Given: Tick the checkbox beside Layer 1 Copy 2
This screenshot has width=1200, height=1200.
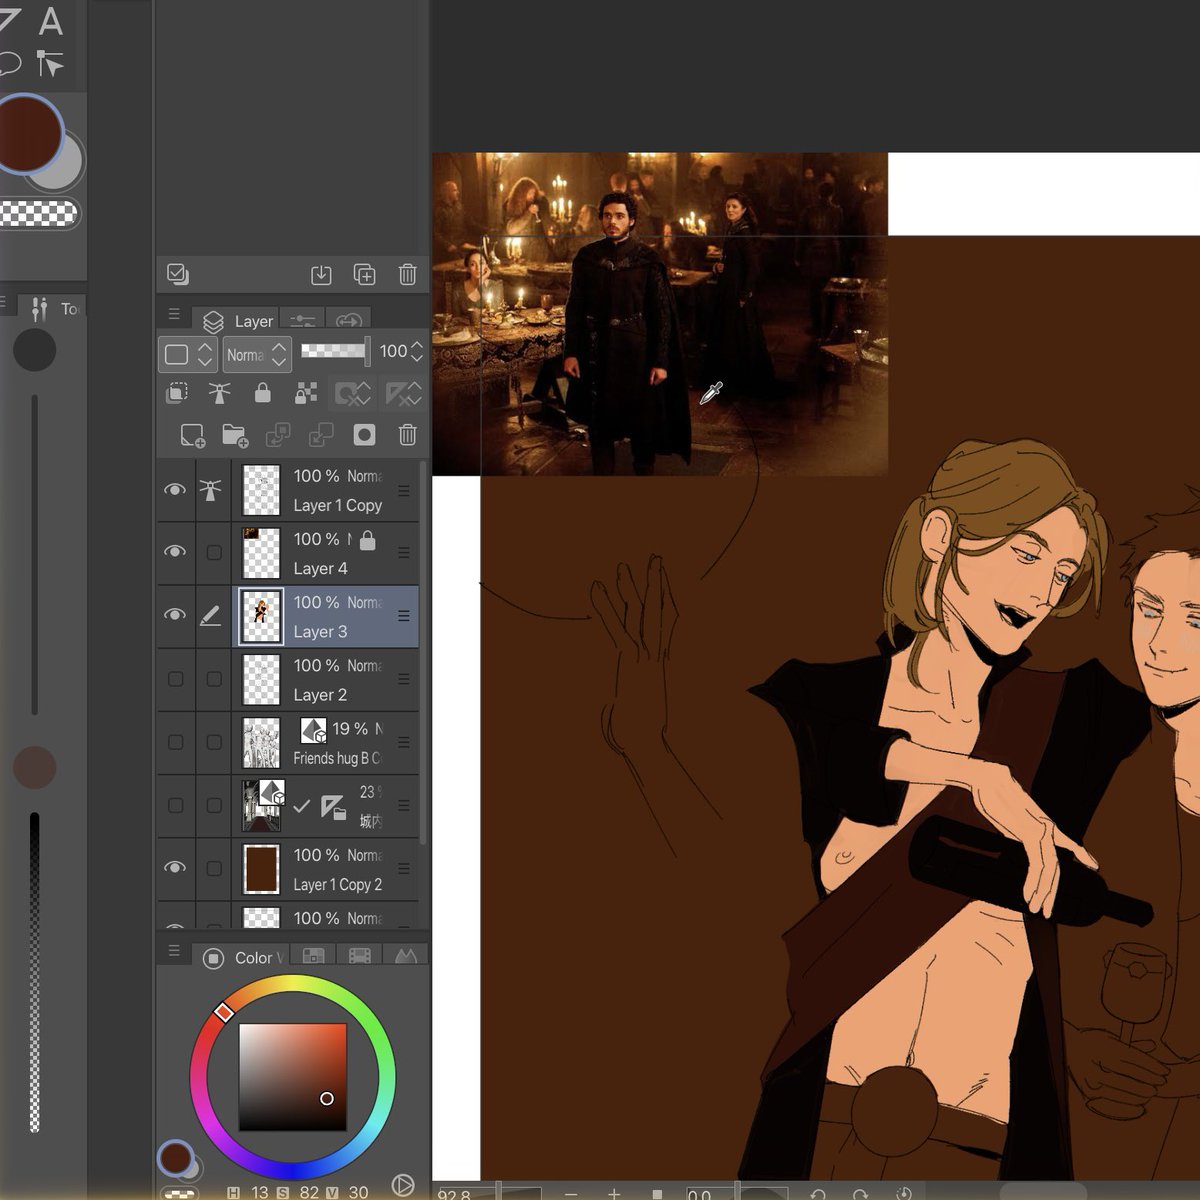Looking at the screenshot, I should coord(214,868).
